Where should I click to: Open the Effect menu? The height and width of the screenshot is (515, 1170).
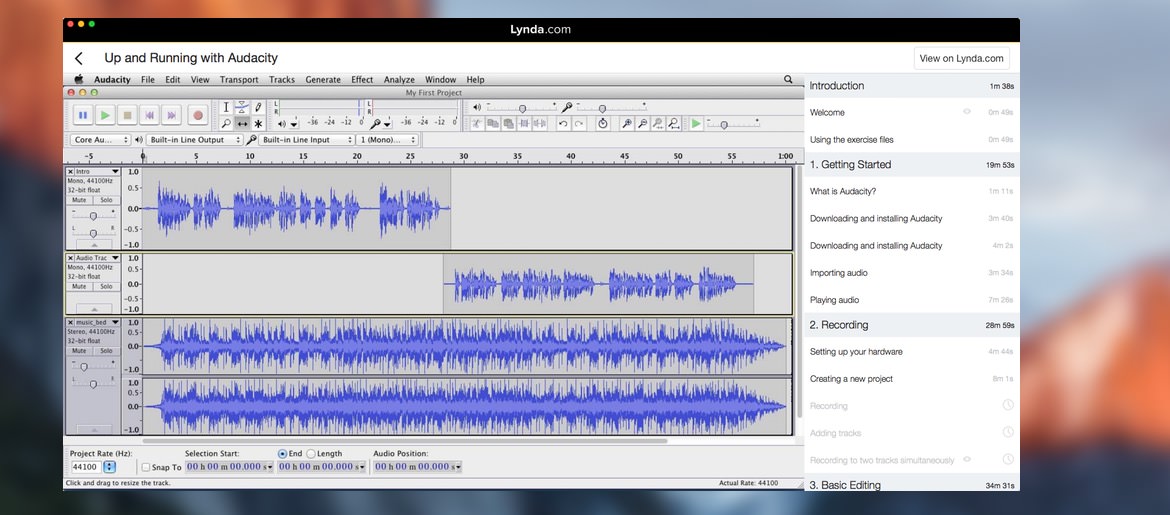(362, 80)
